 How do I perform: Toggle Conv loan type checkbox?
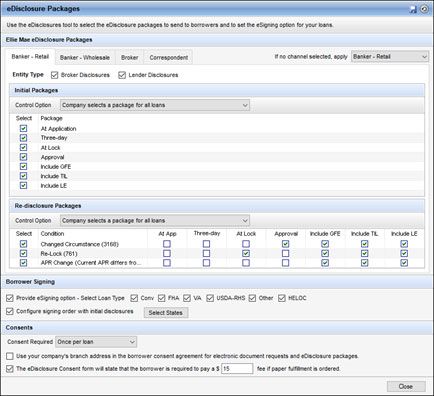click(x=134, y=298)
